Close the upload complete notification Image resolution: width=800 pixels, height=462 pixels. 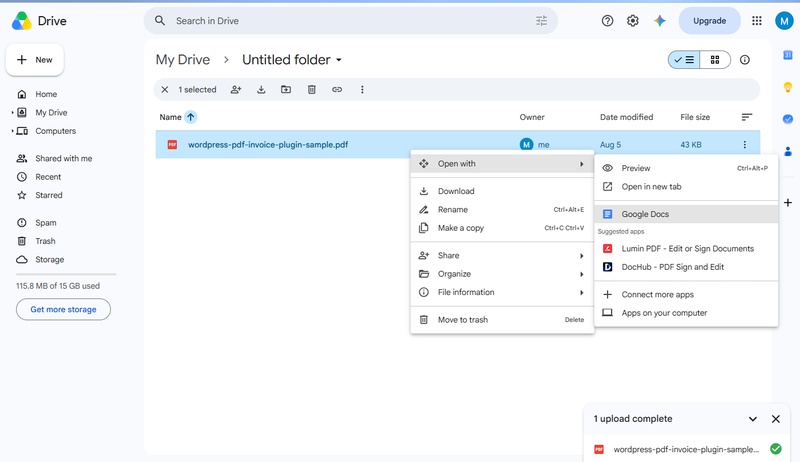click(776, 419)
